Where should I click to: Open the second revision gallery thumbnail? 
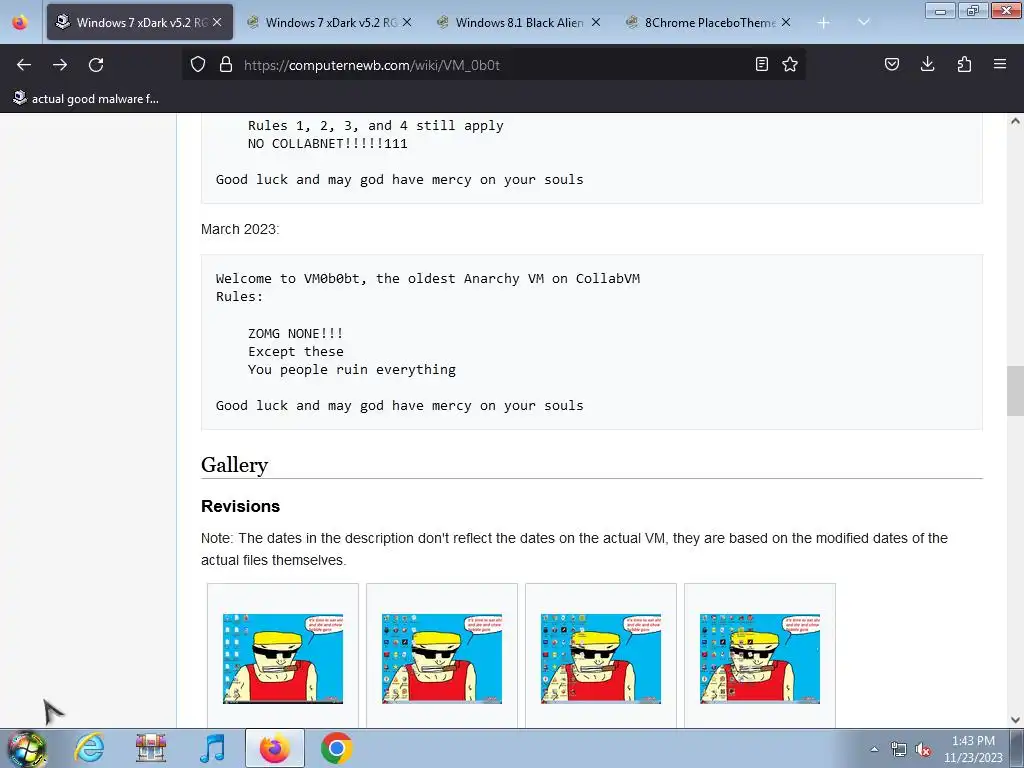coord(442,658)
